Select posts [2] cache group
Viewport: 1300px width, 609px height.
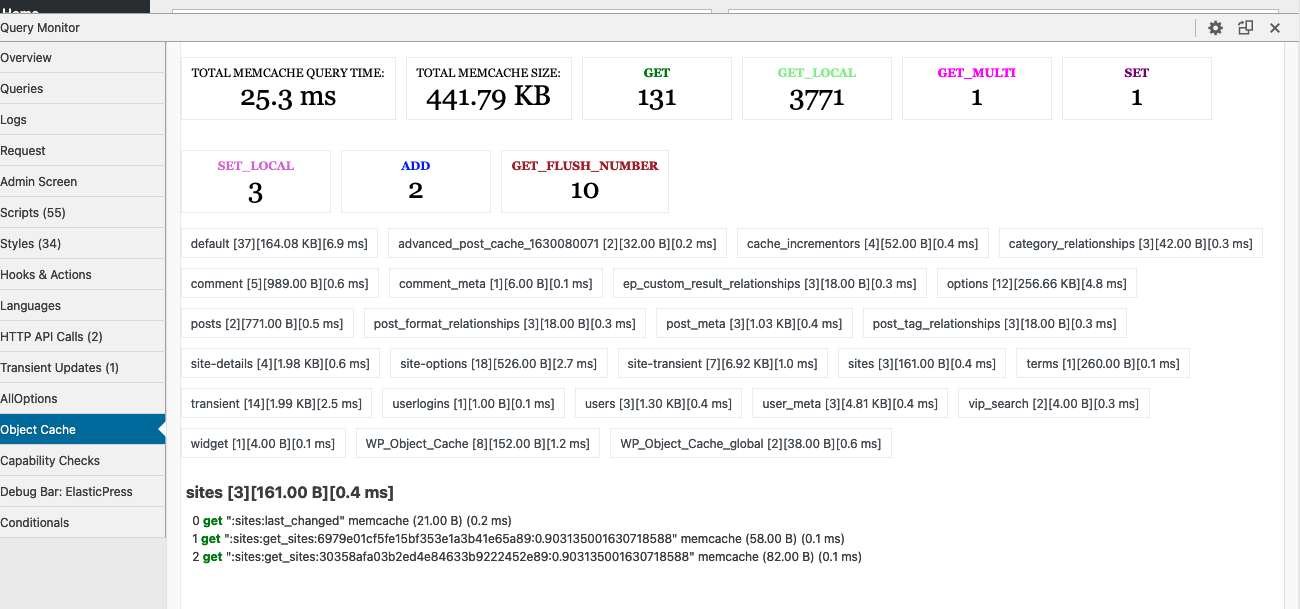pos(267,323)
